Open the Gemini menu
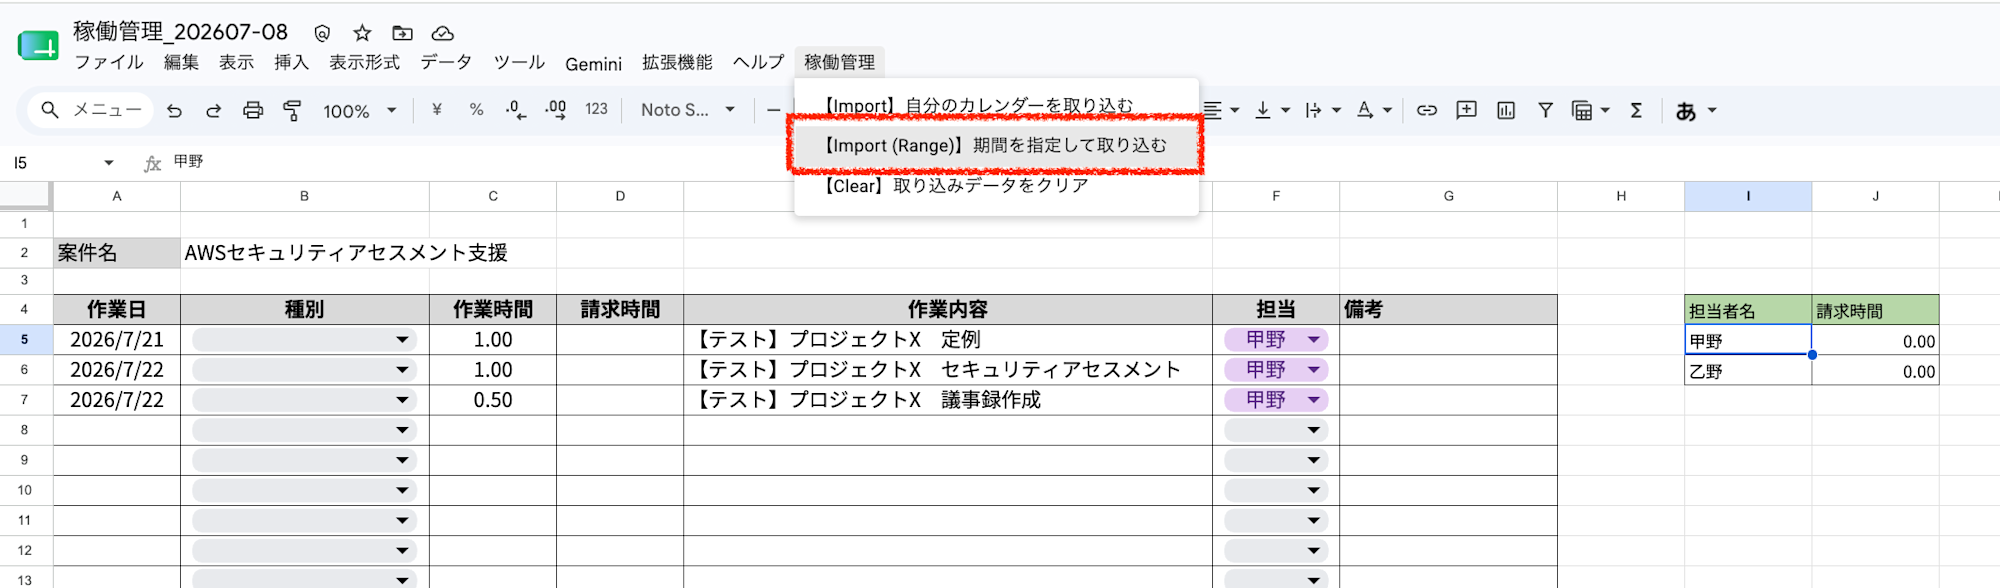This screenshot has width=2000, height=588. pos(593,63)
